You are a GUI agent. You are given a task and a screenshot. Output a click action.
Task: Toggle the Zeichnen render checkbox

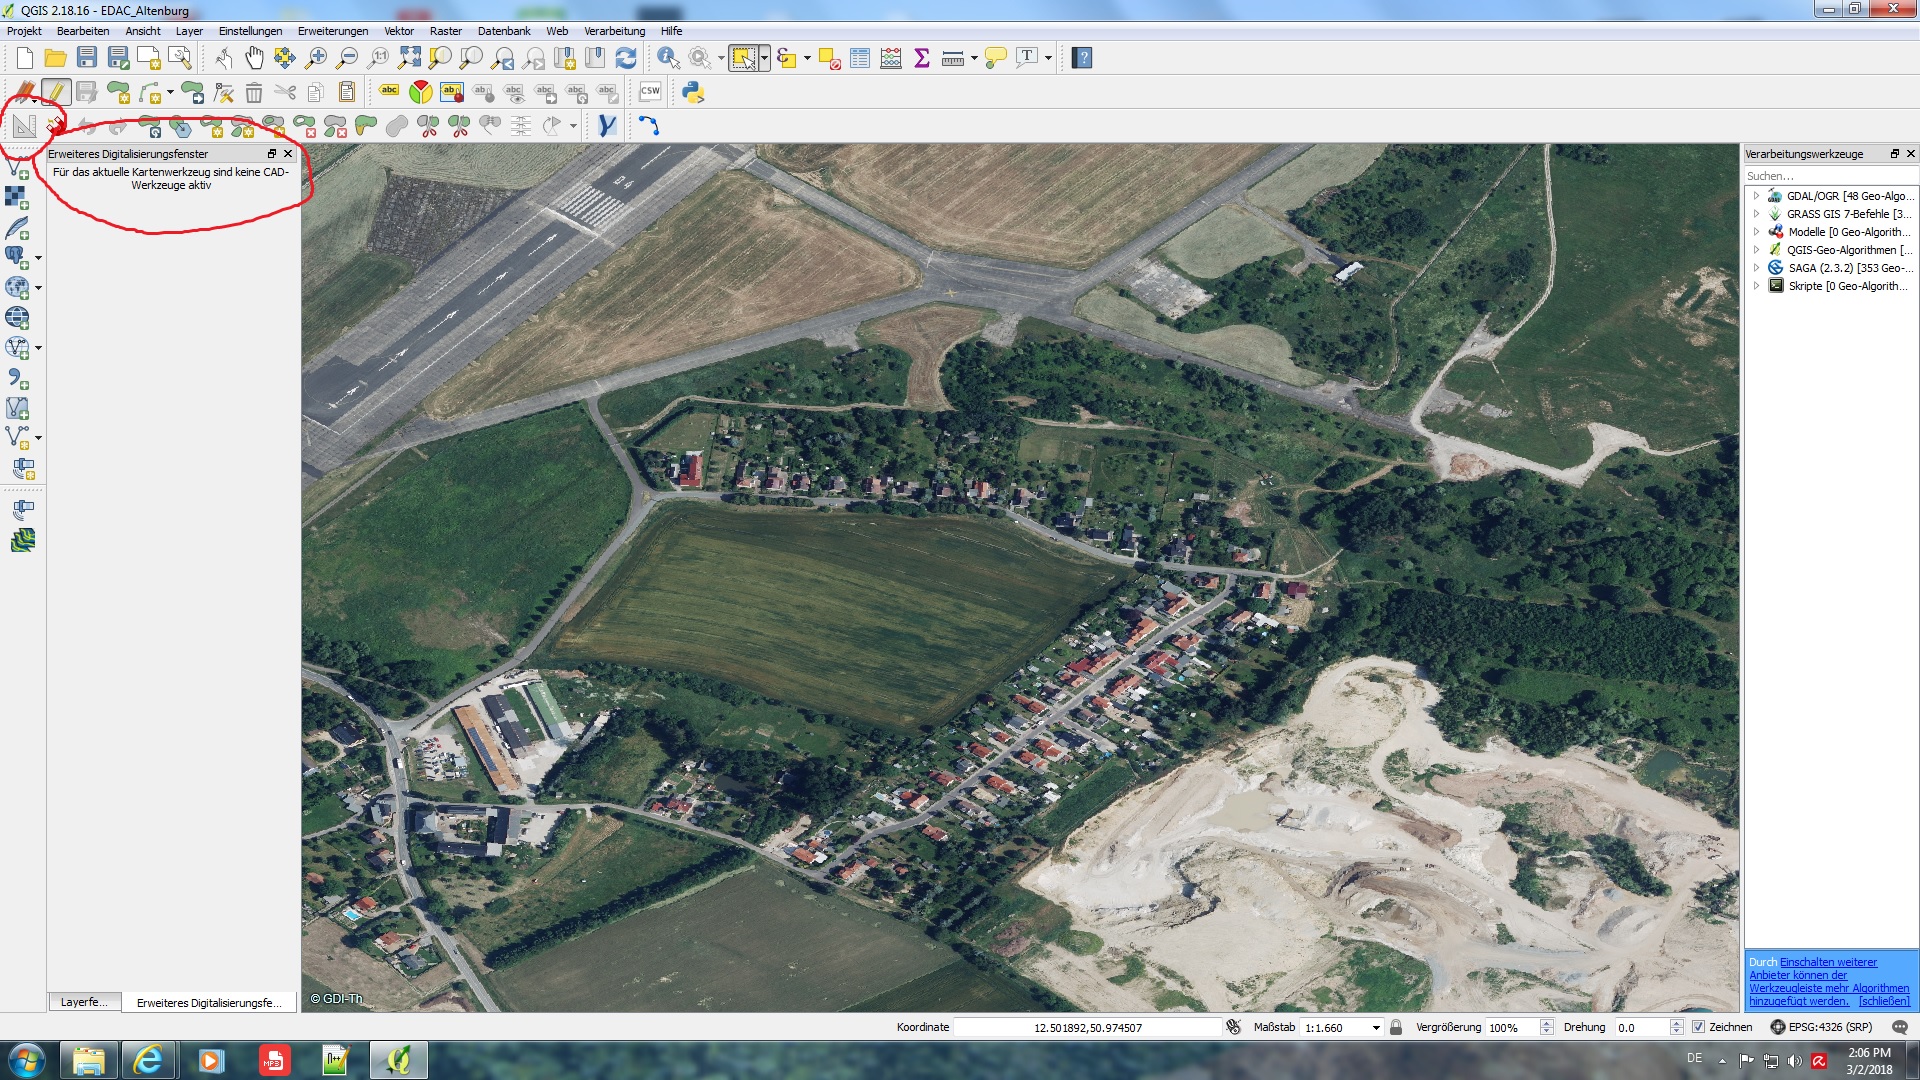coord(1698,1027)
